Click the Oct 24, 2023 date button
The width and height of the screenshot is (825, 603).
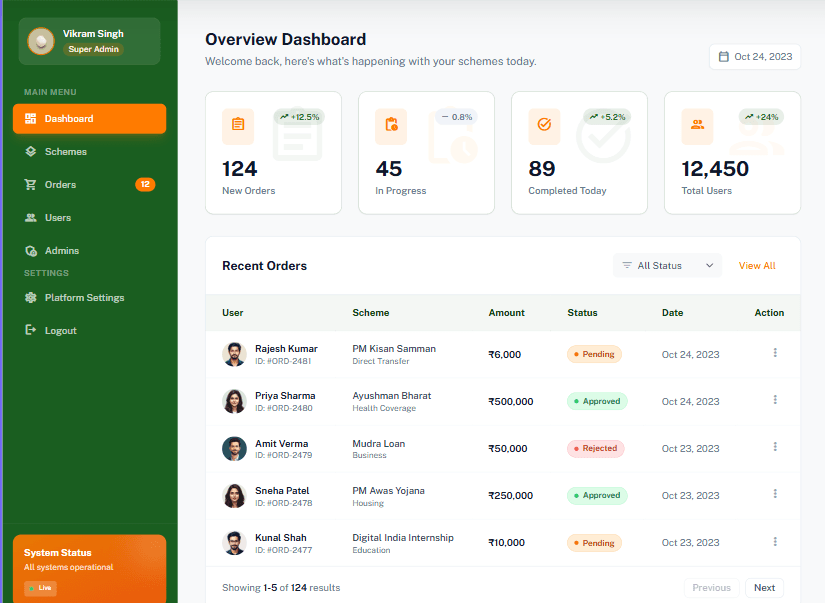[755, 57]
